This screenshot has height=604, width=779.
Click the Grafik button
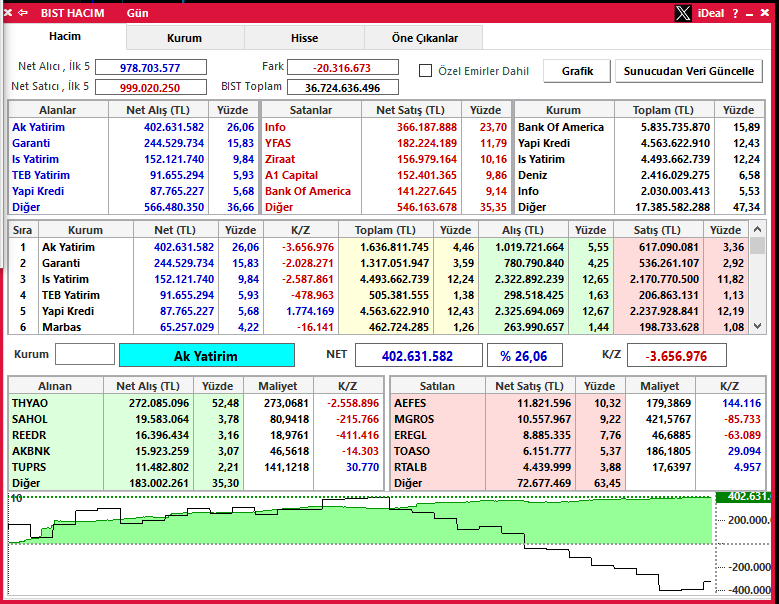click(x=577, y=71)
